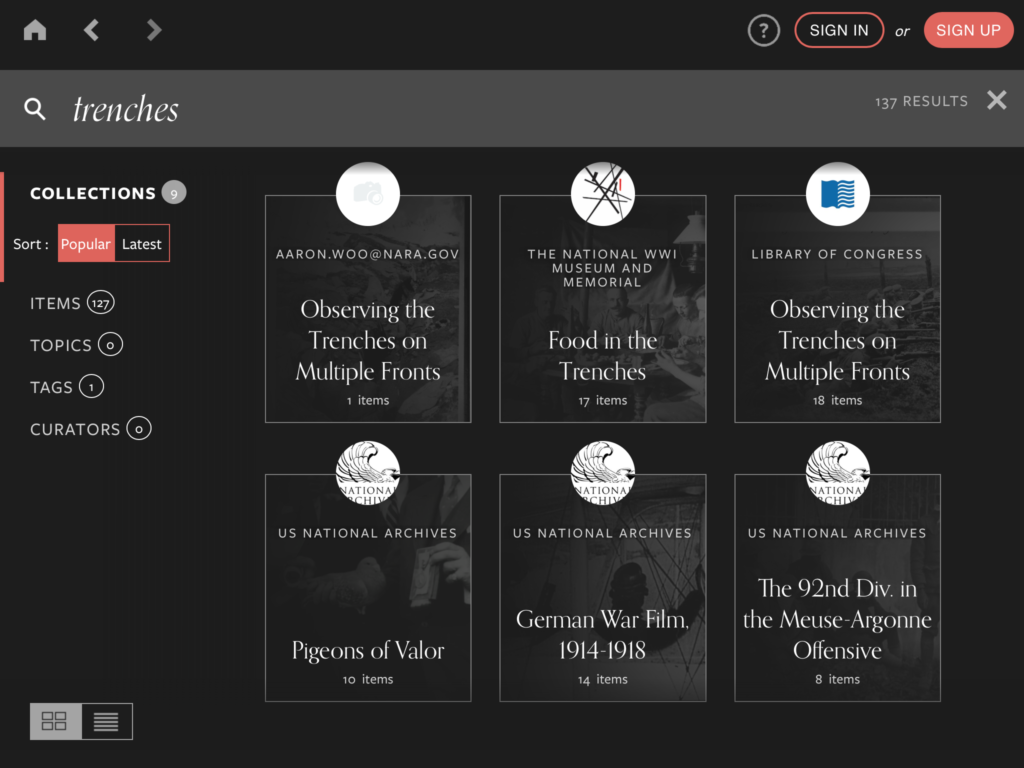Click National Archives logo above Pigeons of Valor
This screenshot has height=768, width=1024.
pyautogui.click(x=368, y=473)
